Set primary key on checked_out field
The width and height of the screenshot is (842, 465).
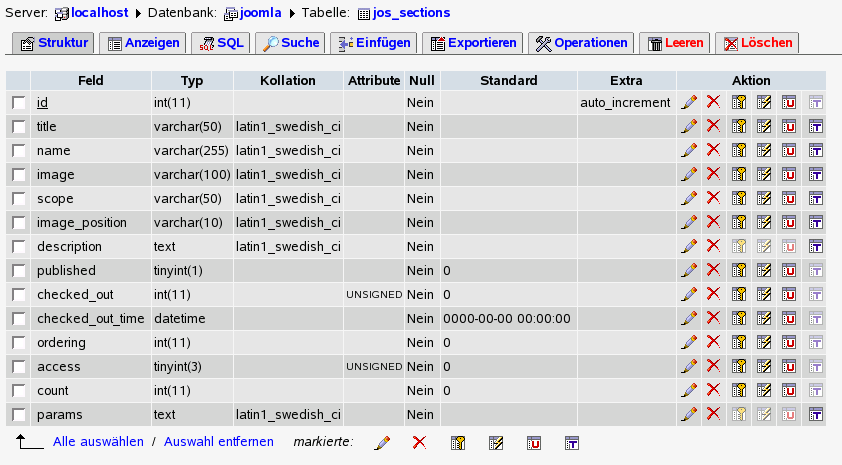pyautogui.click(x=739, y=294)
